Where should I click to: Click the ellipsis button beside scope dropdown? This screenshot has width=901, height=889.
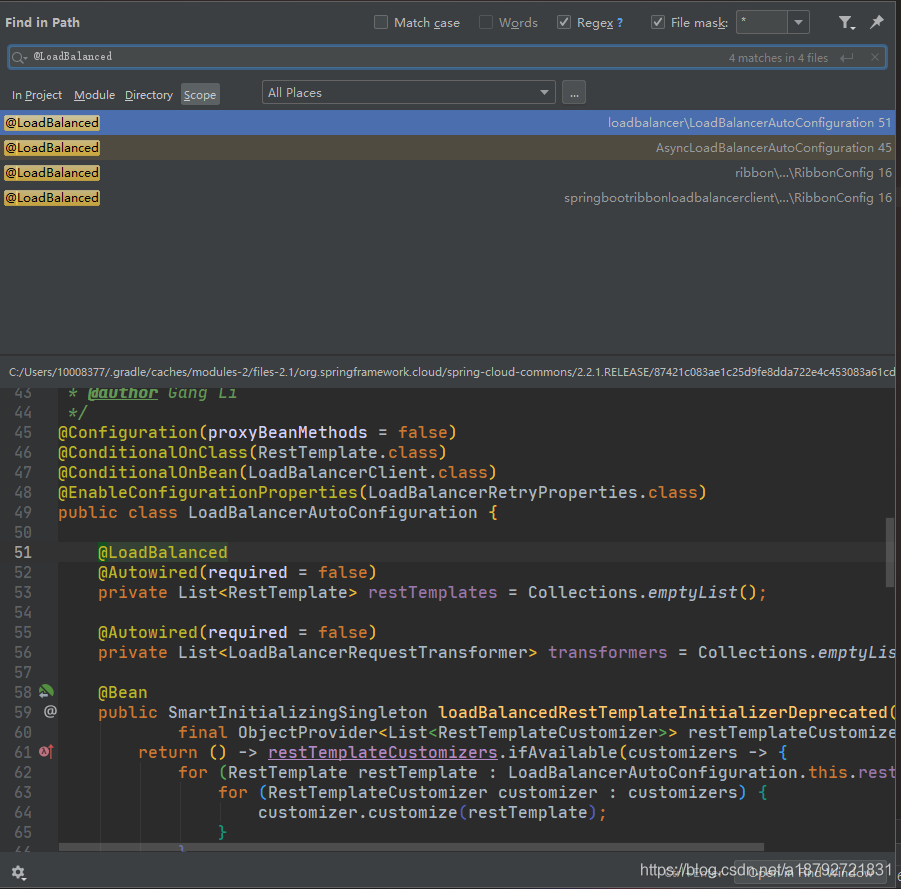(574, 93)
